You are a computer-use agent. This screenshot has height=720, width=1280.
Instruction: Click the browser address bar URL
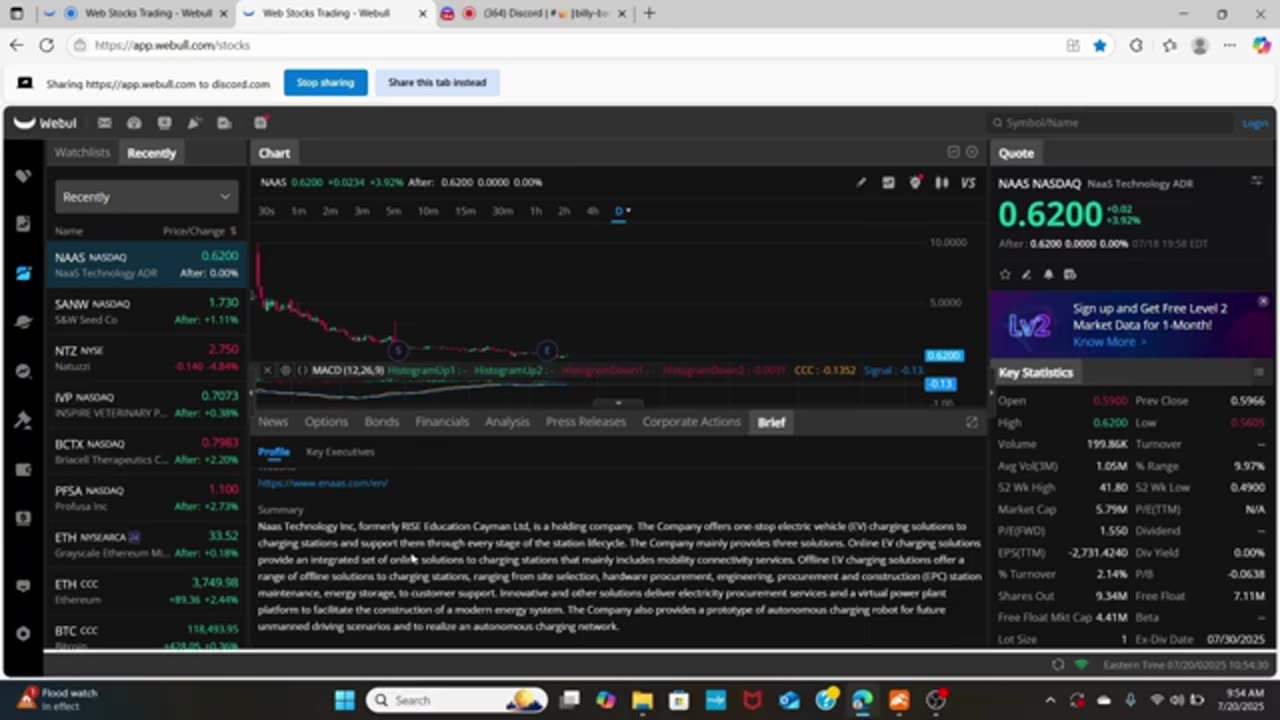(x=172, y=45)
